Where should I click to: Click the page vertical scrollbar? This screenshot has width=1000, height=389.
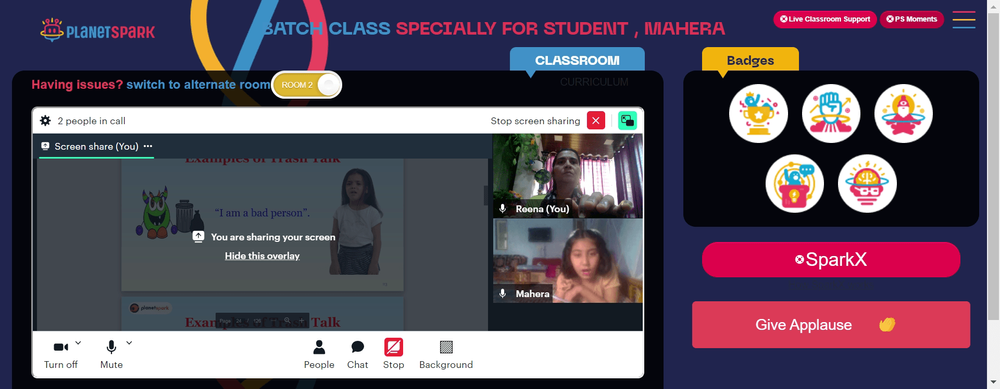pyautogui.click(x=994, y=167)
